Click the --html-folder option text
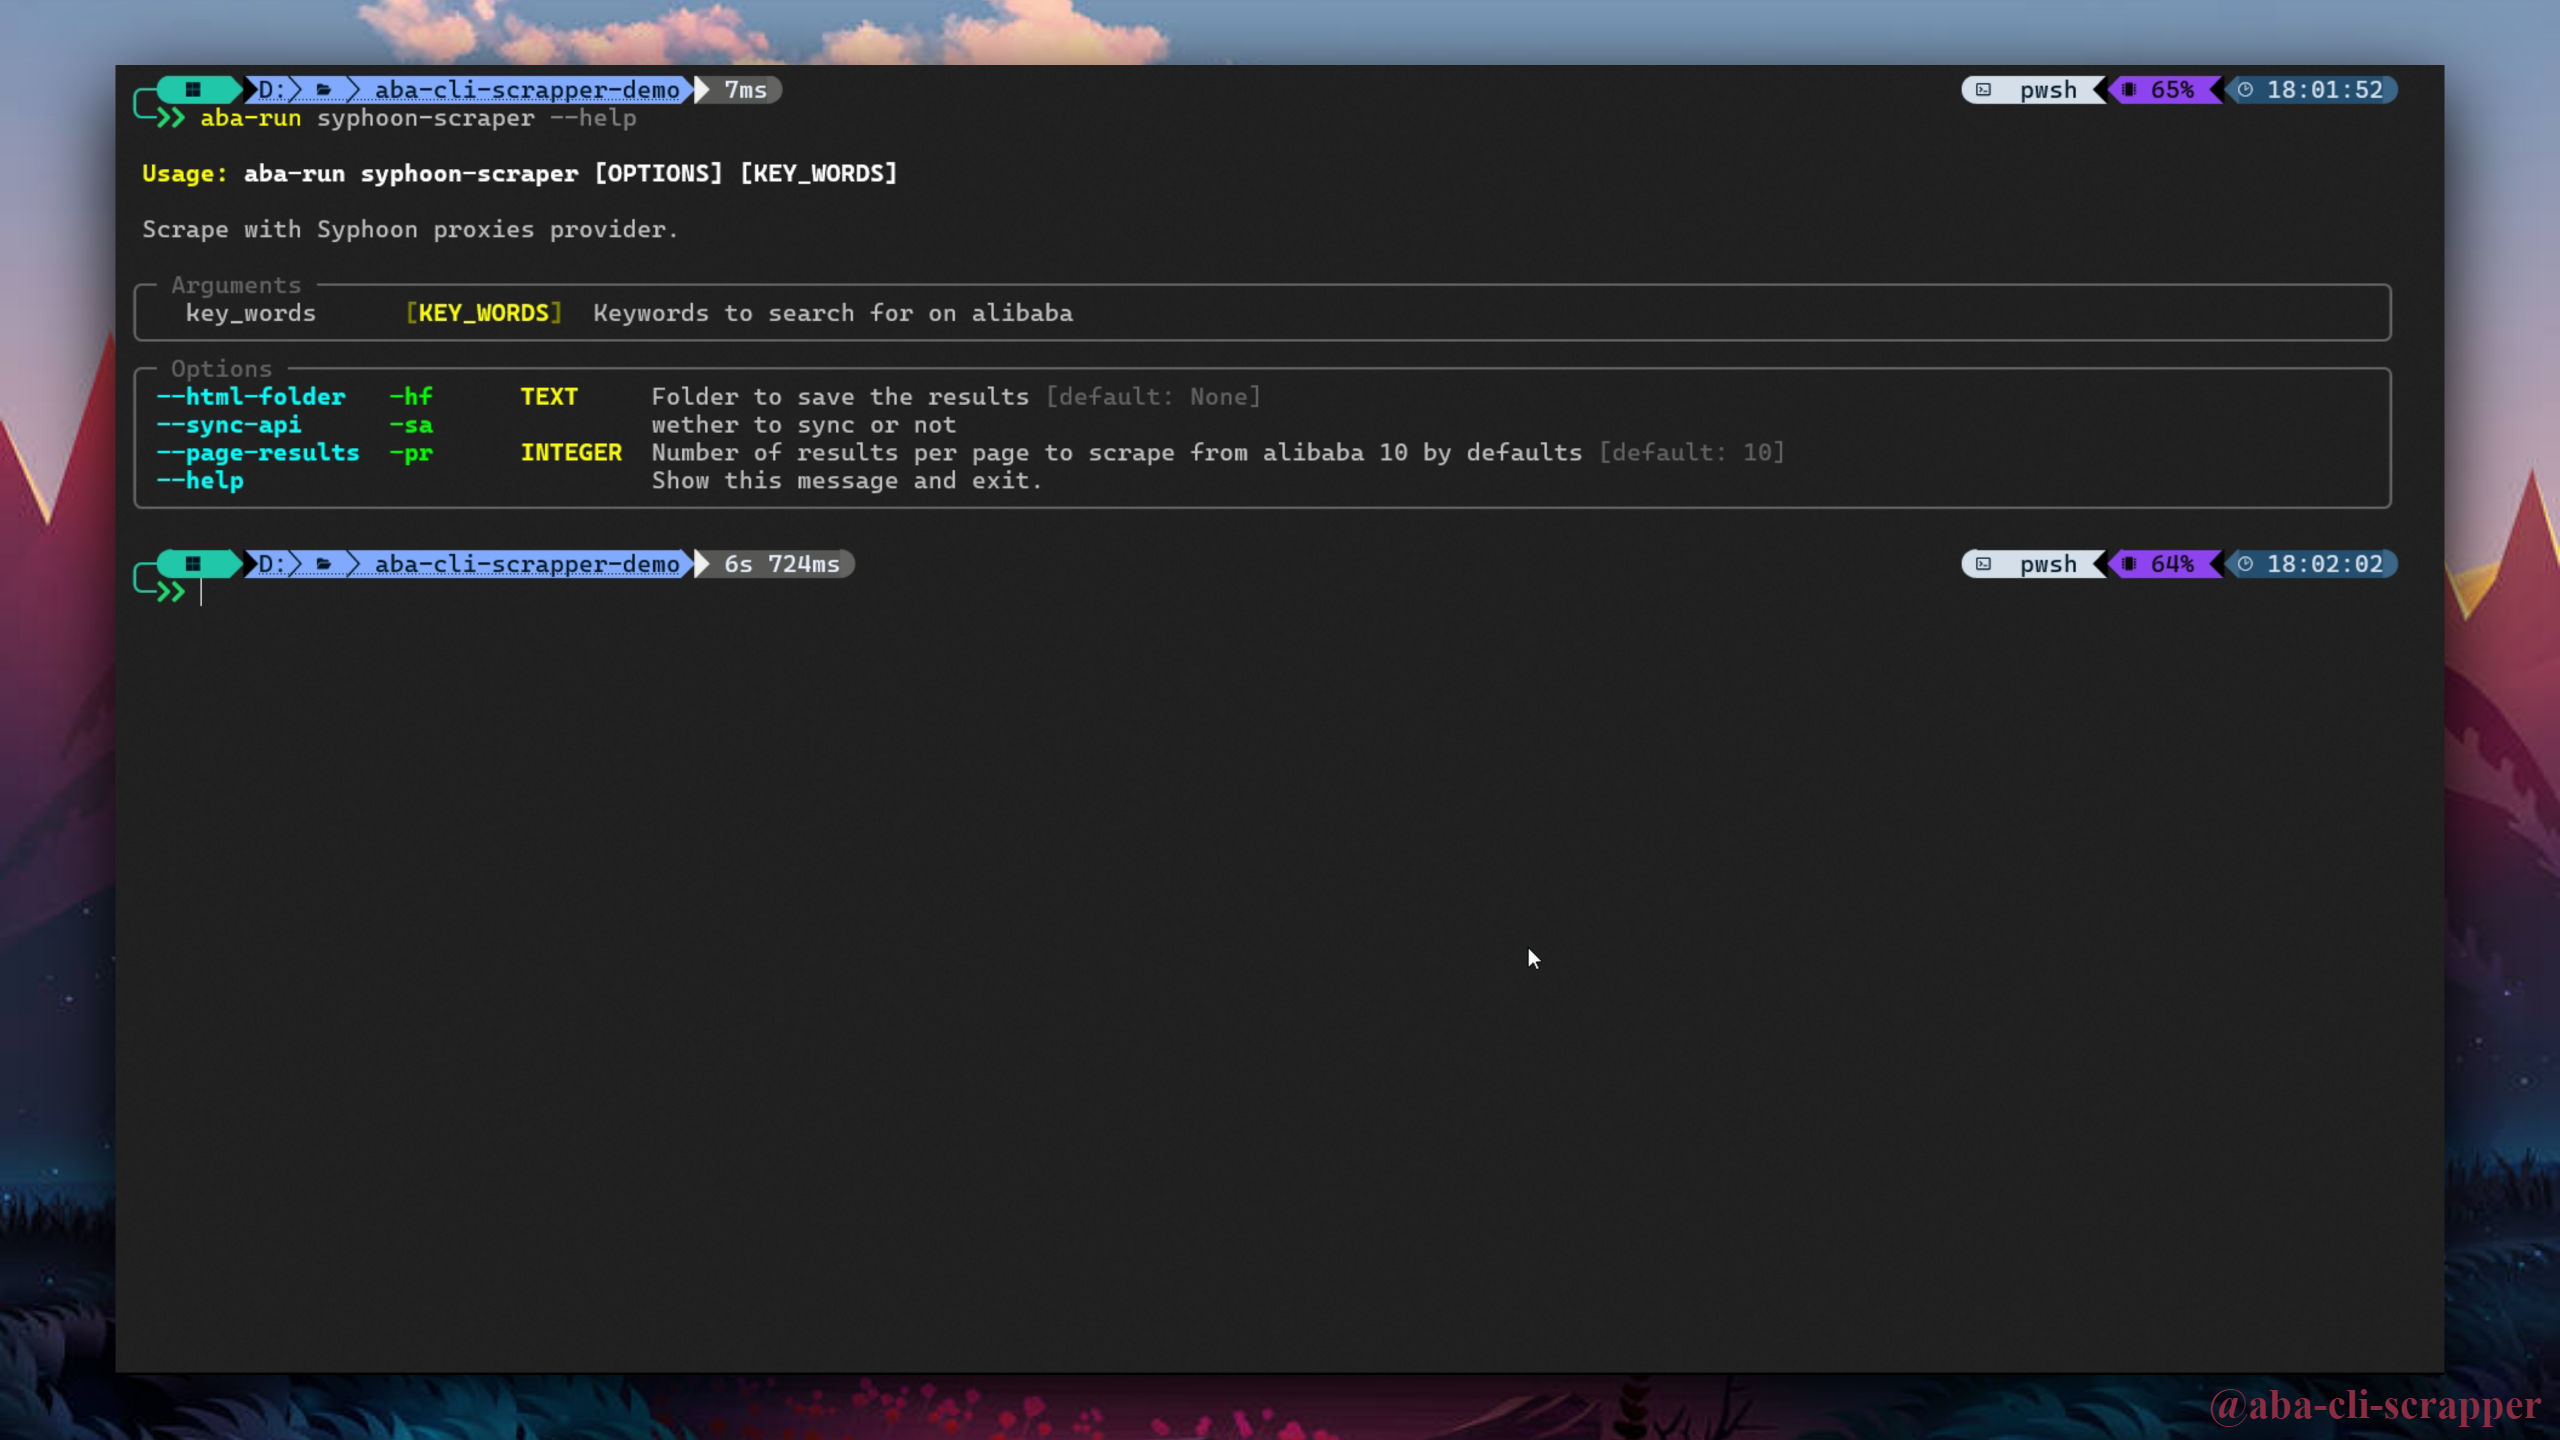The width and height of the screenshot is (2560, 1440). coord(251,396)
